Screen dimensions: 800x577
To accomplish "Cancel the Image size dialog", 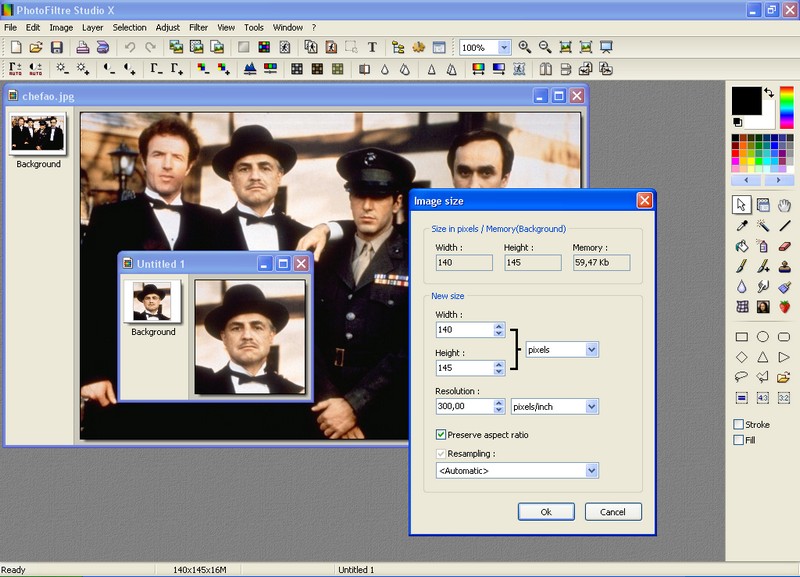I will tap(613, 512).
